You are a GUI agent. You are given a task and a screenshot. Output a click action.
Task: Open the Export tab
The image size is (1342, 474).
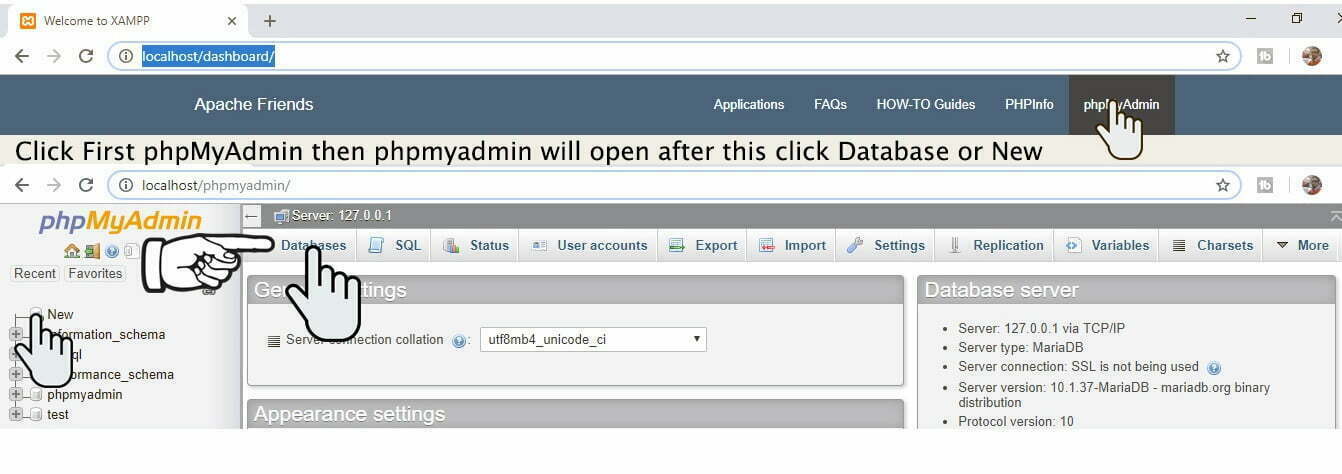(703, 245)
